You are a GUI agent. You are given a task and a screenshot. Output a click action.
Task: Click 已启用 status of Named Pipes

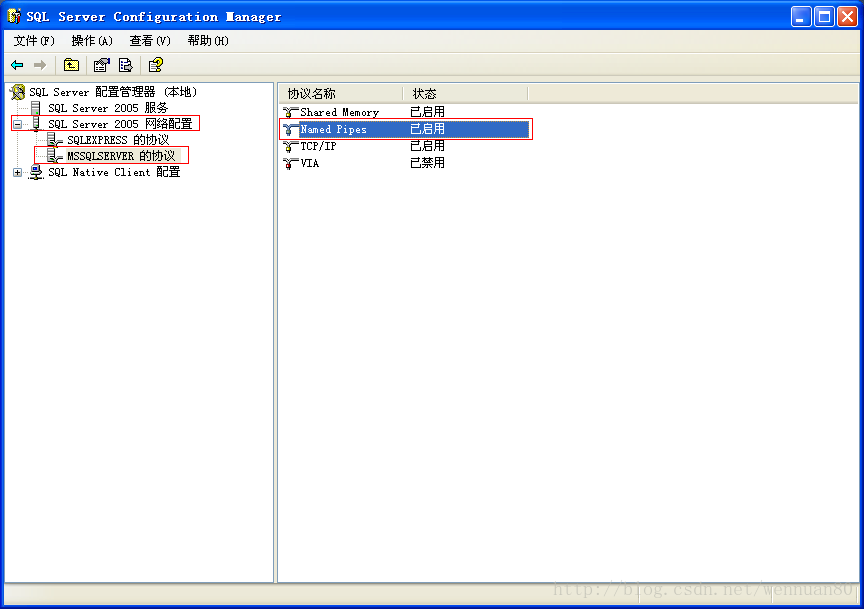pos(427,130)
